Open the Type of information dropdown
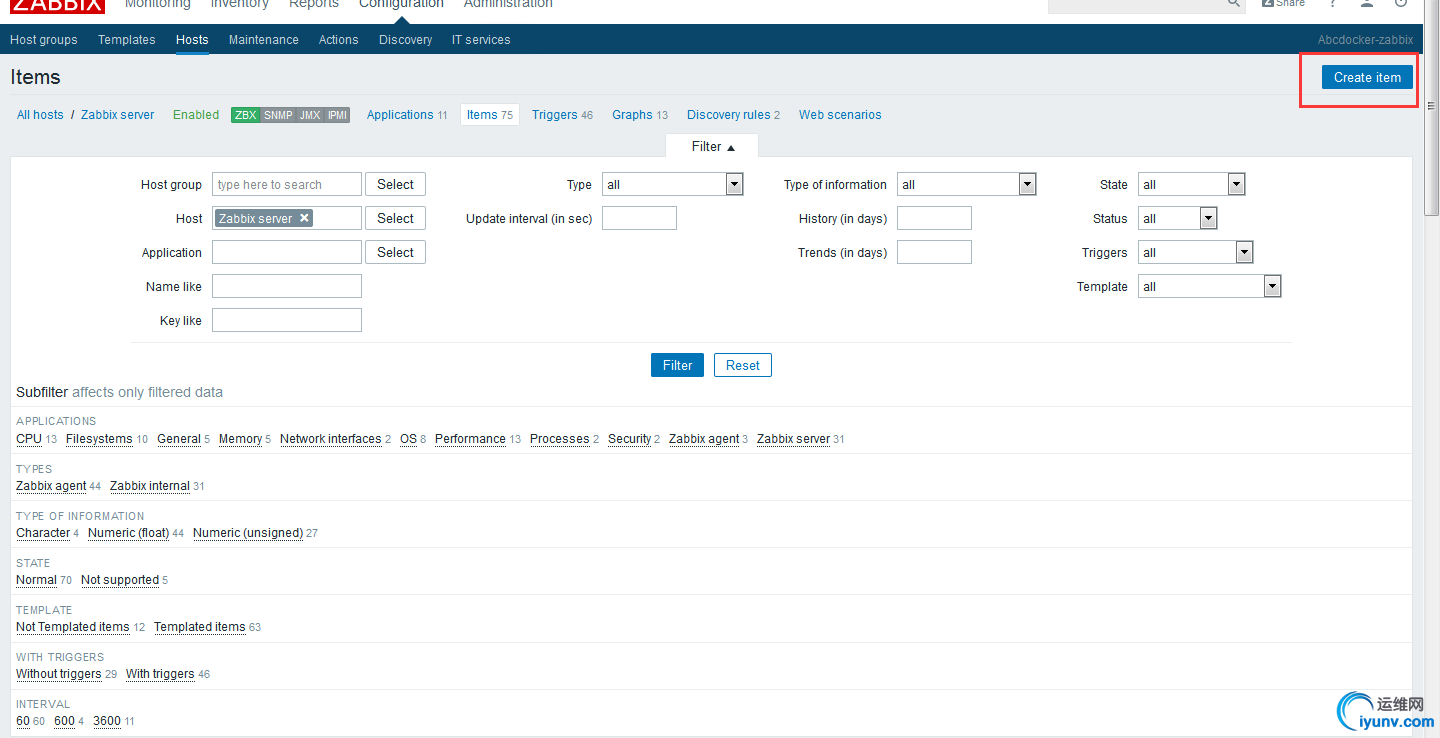 [x=966, y=184]
